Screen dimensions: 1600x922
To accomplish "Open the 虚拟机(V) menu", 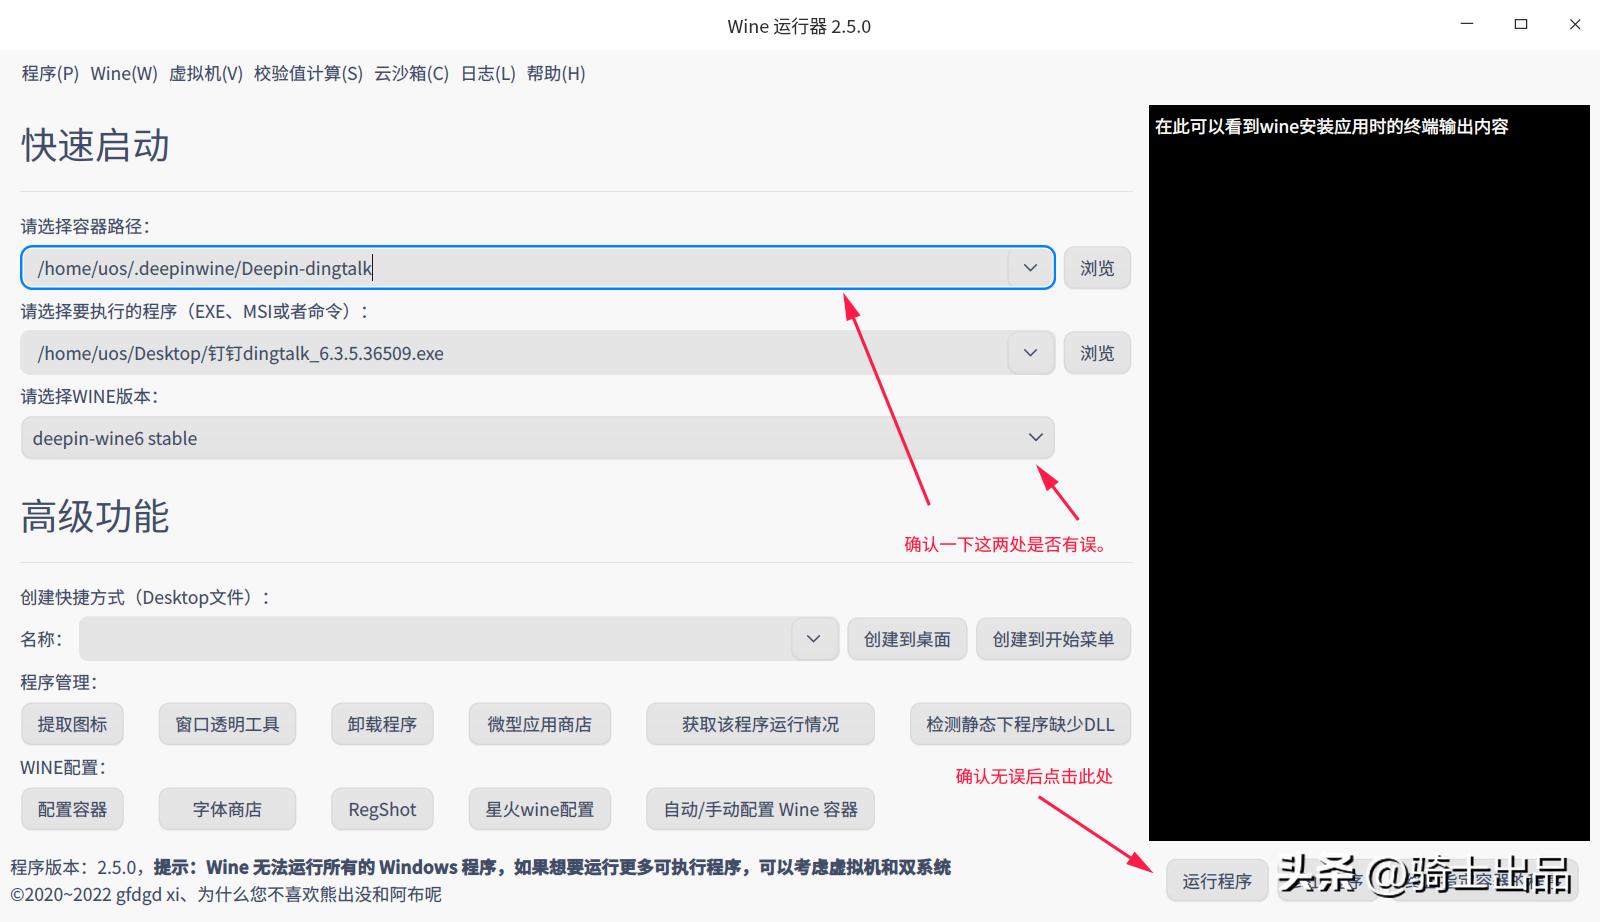I will [x=207, y=73].
